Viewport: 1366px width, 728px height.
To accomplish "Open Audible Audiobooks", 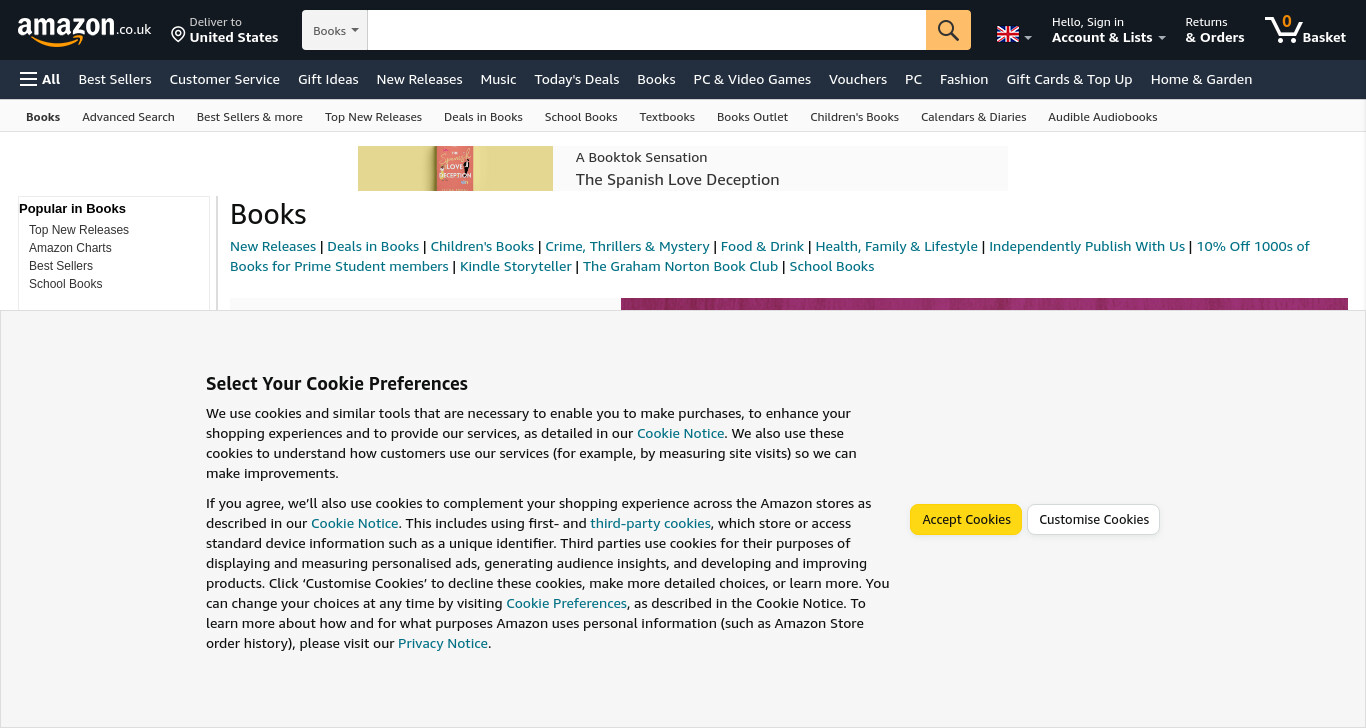I will point(1102,117).
